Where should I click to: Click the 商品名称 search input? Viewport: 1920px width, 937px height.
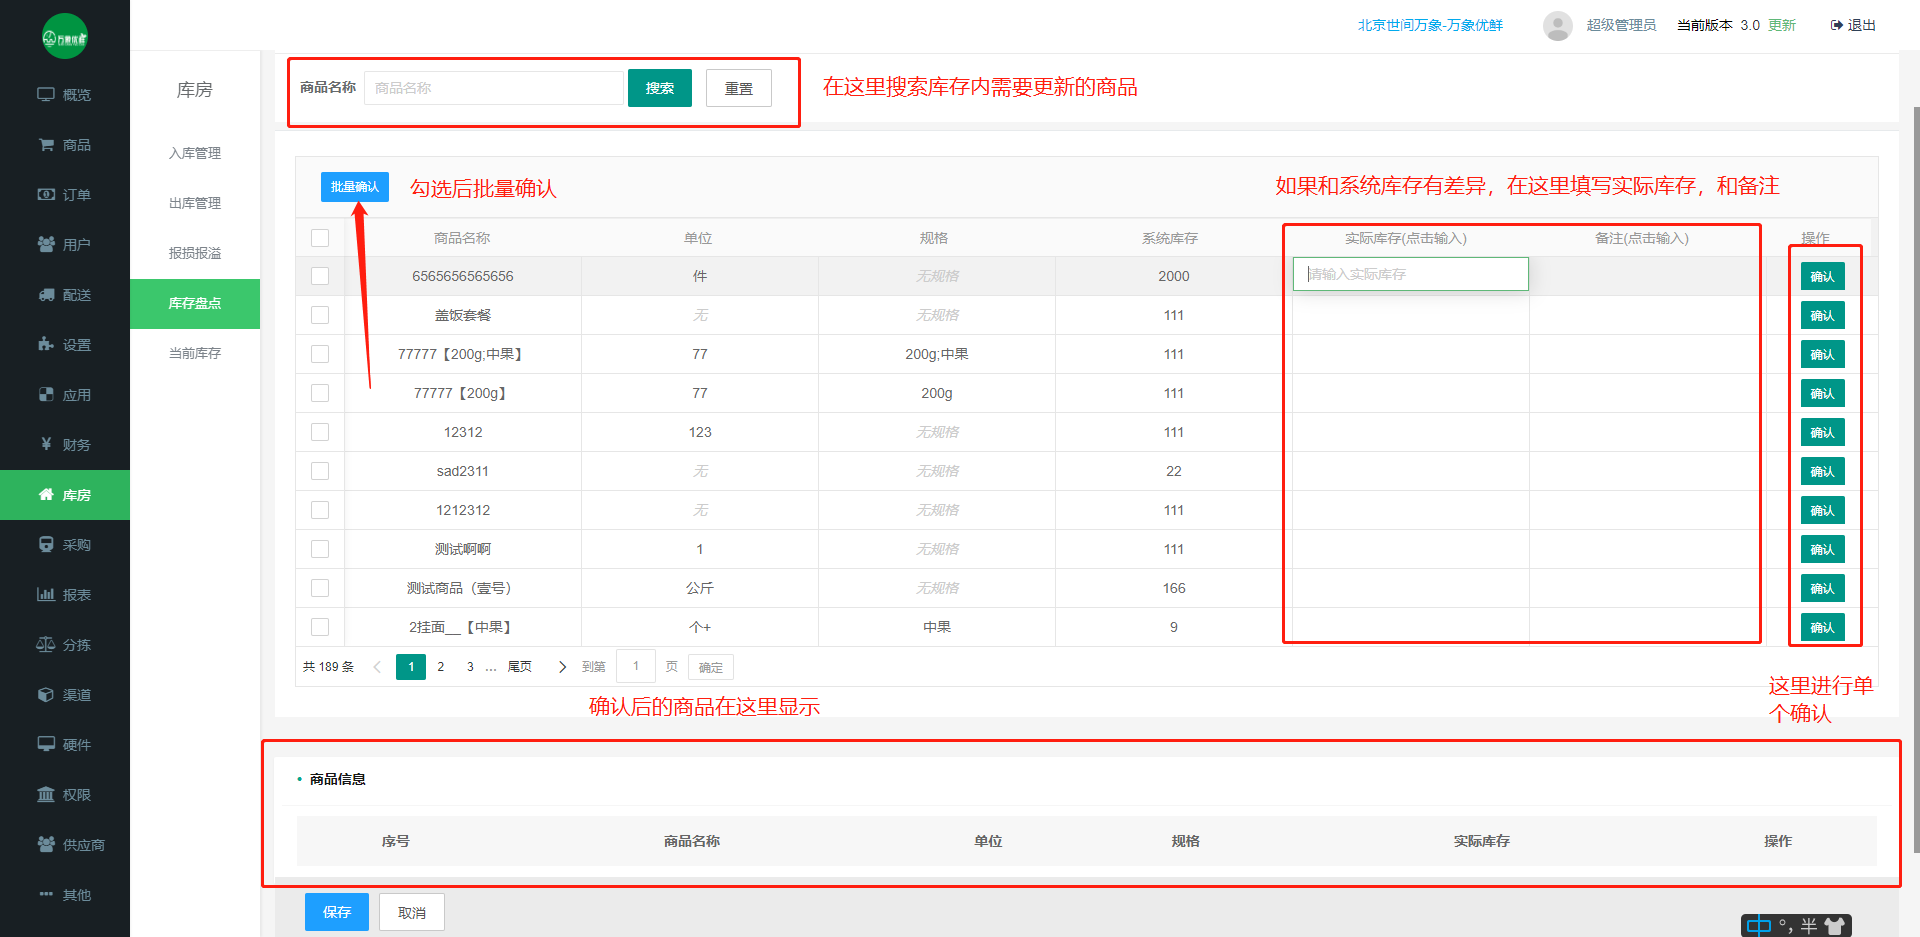pyautogui.click(x=494, y=88)
